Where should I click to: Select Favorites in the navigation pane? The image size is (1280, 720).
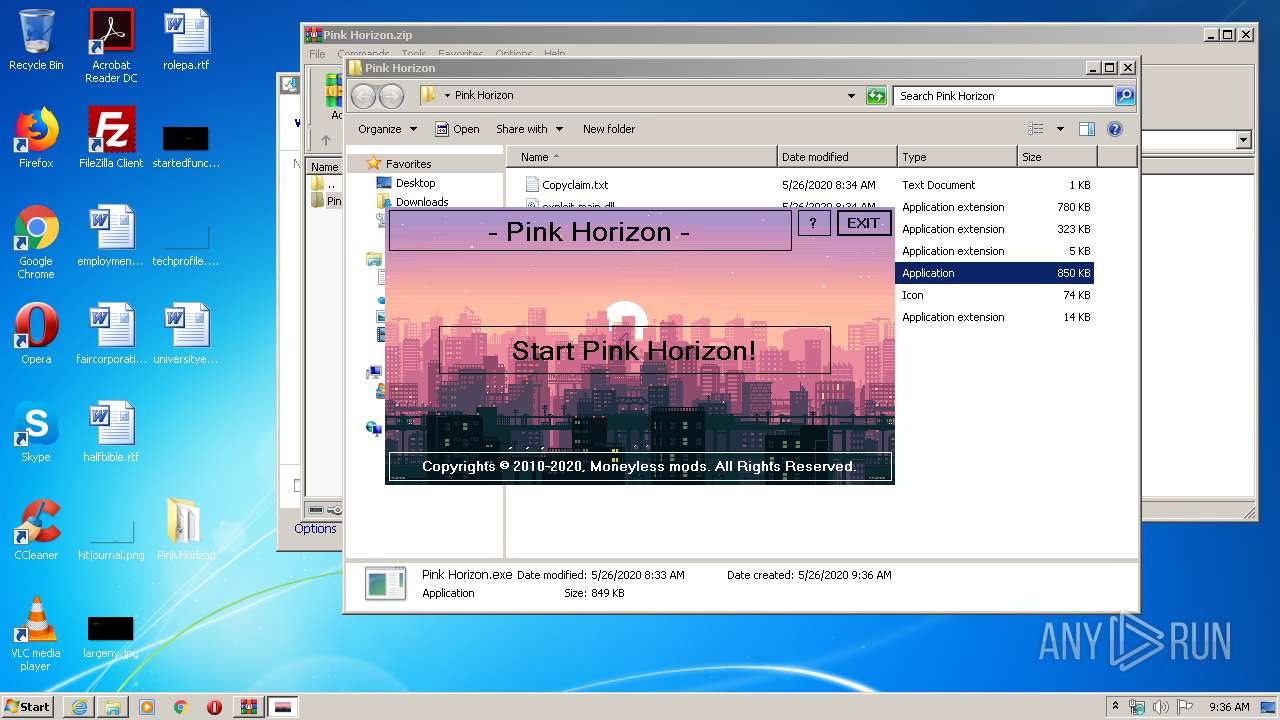point(408,164)
